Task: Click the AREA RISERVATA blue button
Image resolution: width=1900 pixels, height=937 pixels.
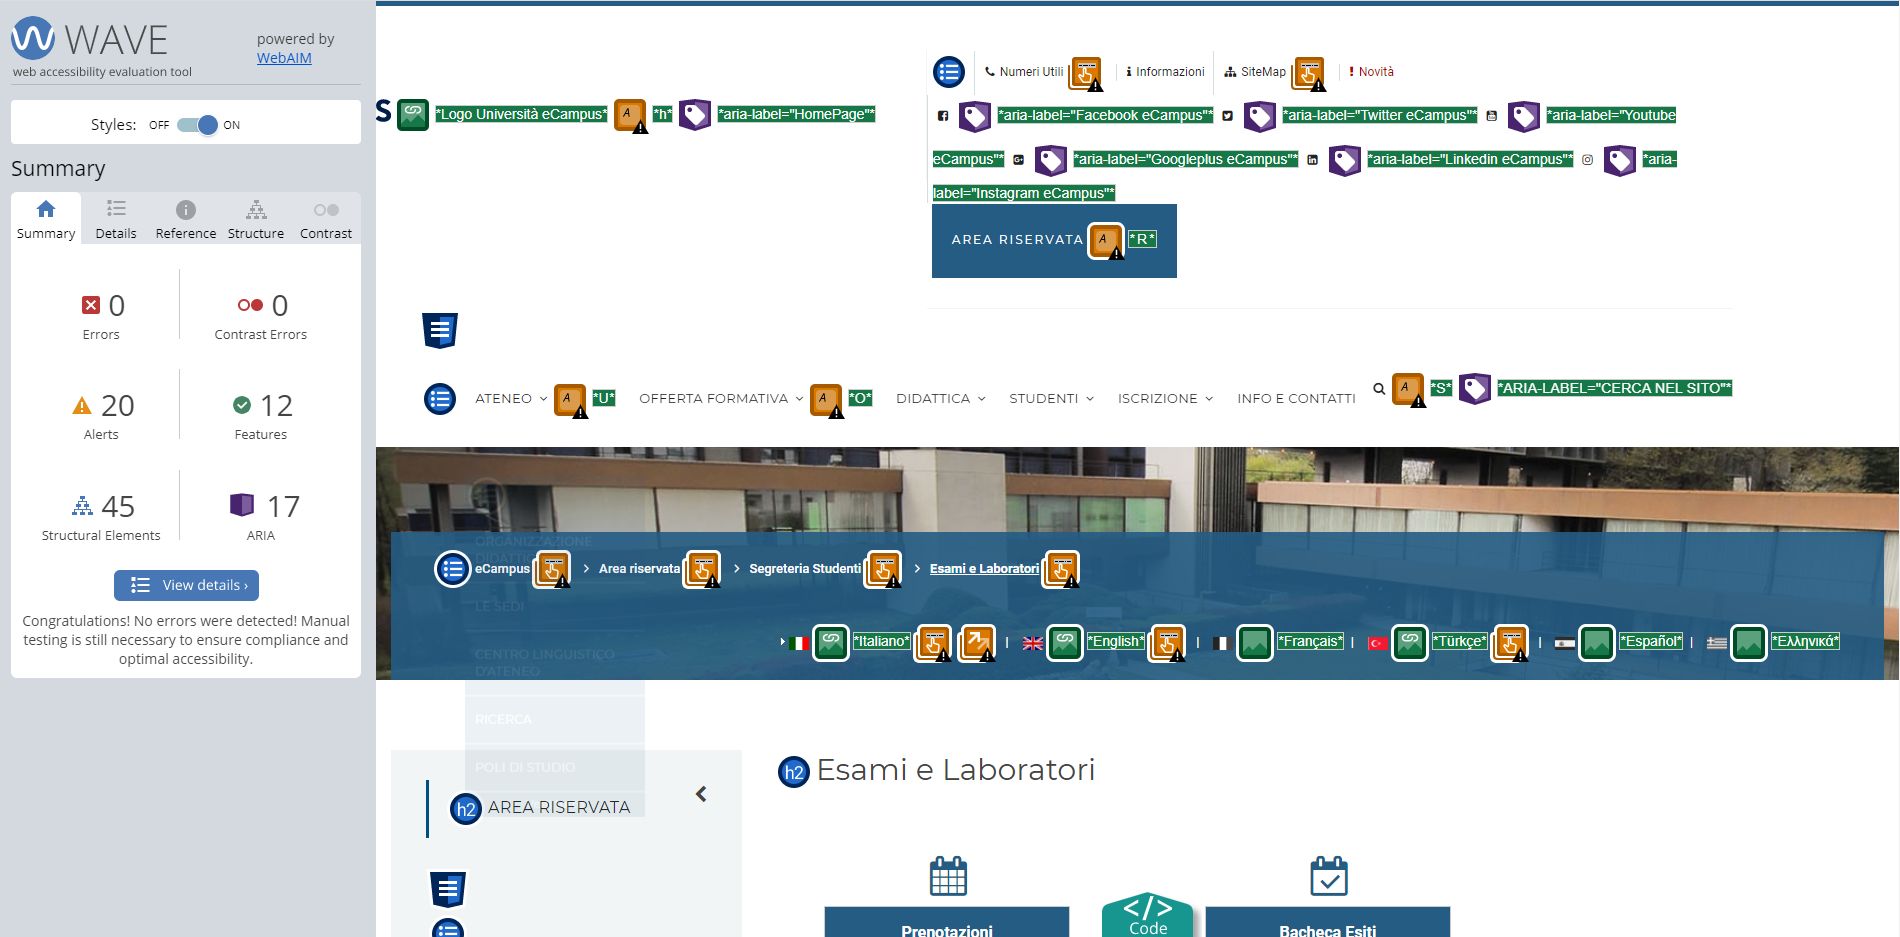Action: pyautogui.click(x=1054, y=240)
